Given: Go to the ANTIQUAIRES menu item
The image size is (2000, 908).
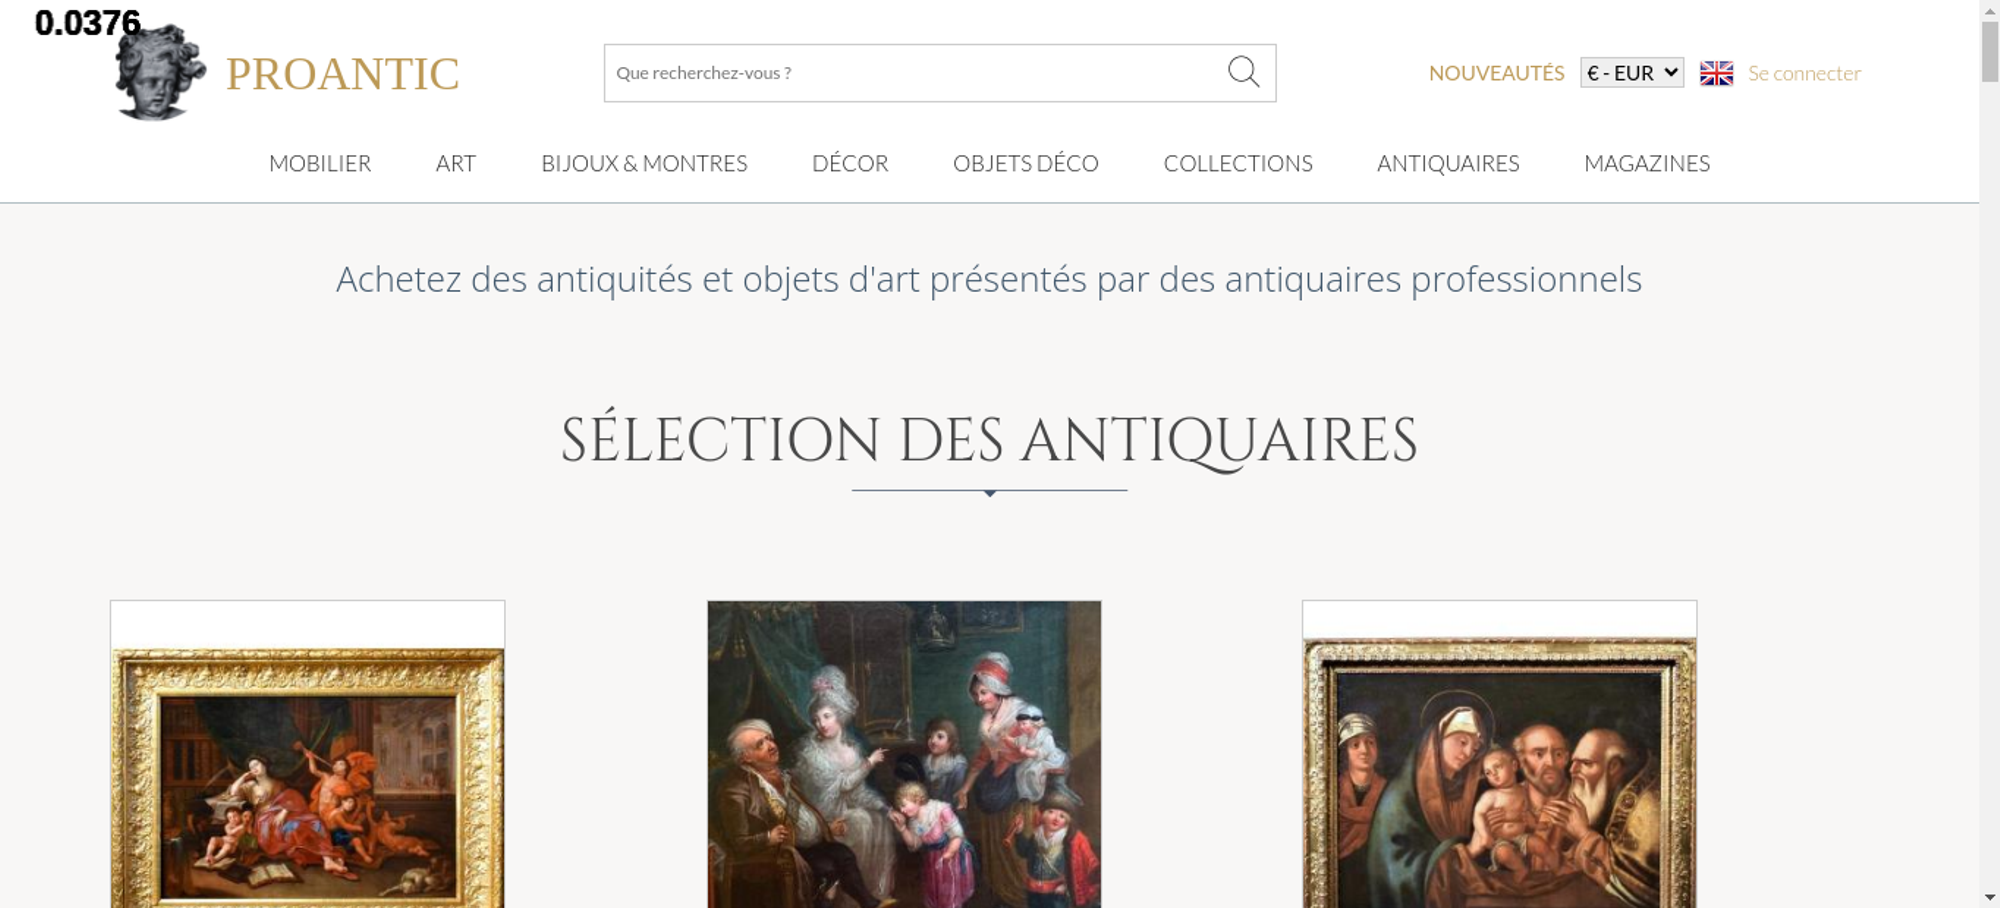Looking at the screenshot, I should [x=1448, y=163].
